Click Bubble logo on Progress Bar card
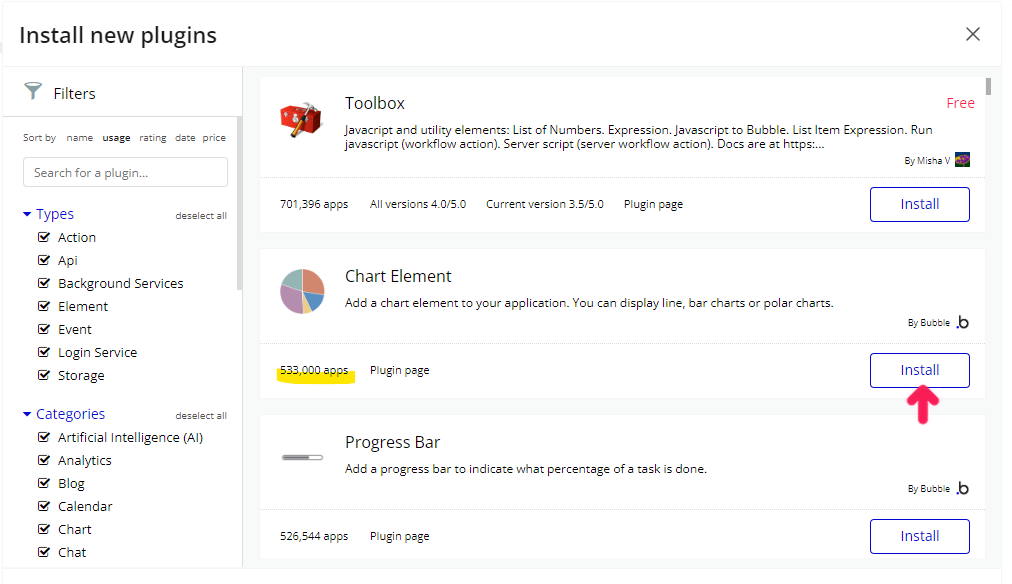This screenshot has height=584, width=1012. (x=962, y=488)
